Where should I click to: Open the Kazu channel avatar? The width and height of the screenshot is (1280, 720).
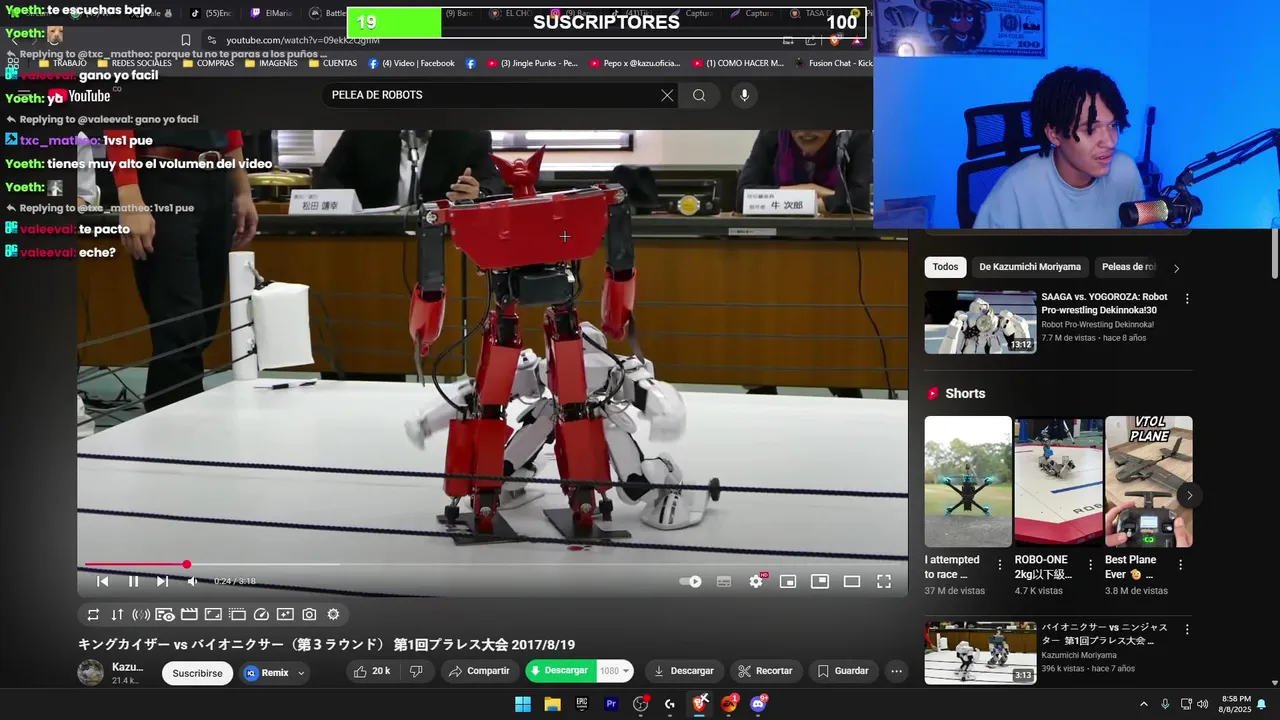pyautogui.click(x=91, y=673)
